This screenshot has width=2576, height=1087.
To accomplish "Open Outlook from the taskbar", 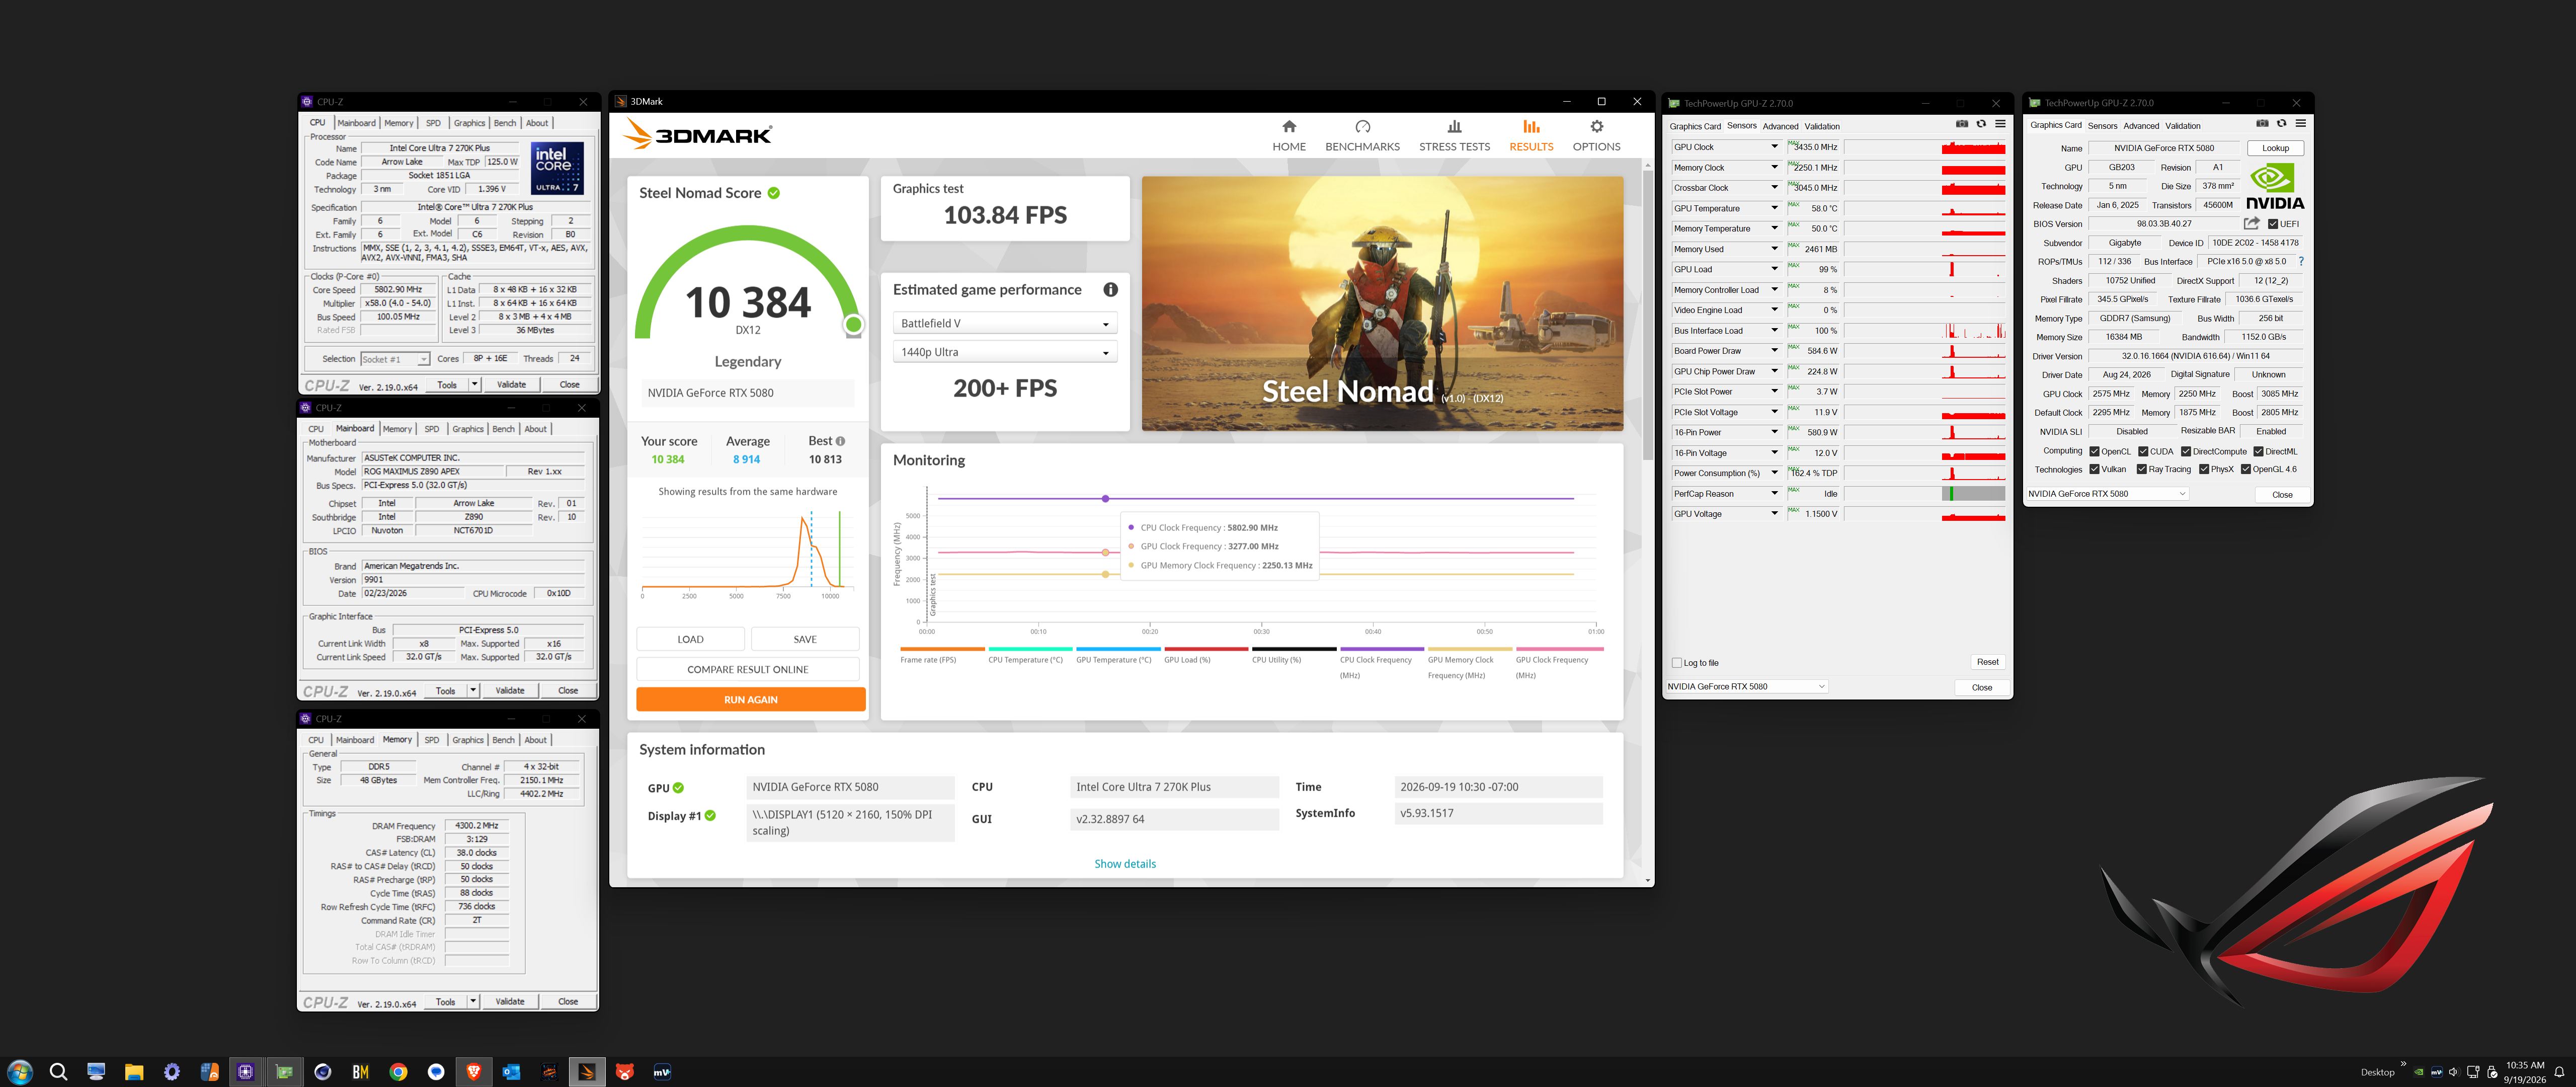I will [x=511, y=1072].
